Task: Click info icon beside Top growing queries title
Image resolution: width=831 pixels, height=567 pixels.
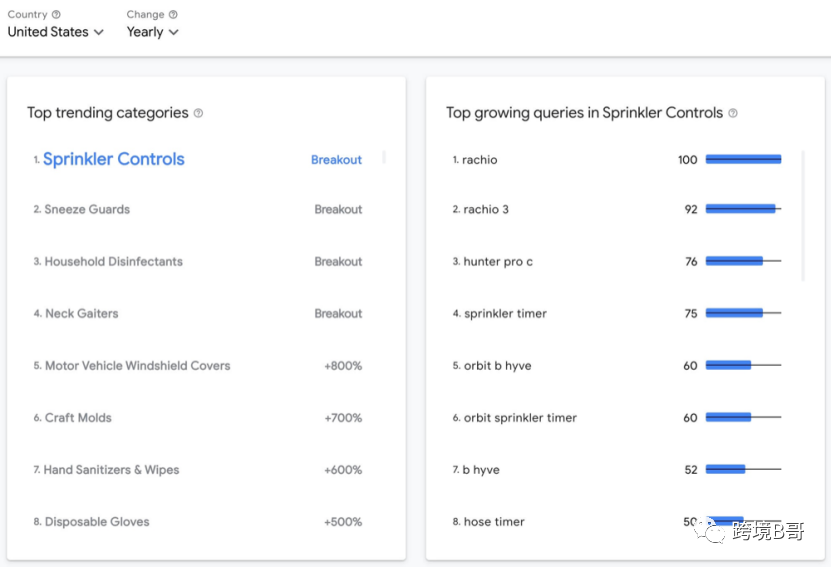Action: click(x=733, y=113)
